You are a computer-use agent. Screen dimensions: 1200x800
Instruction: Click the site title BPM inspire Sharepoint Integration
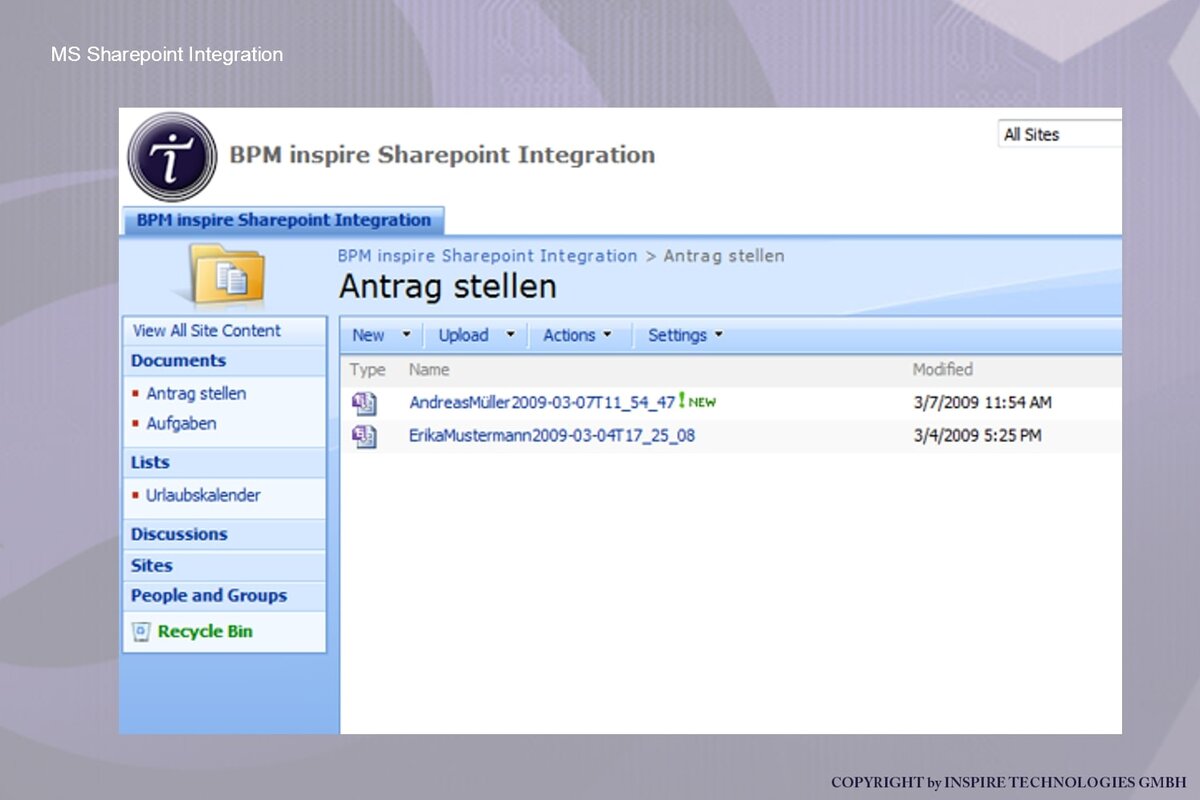[x=442, y=155]
